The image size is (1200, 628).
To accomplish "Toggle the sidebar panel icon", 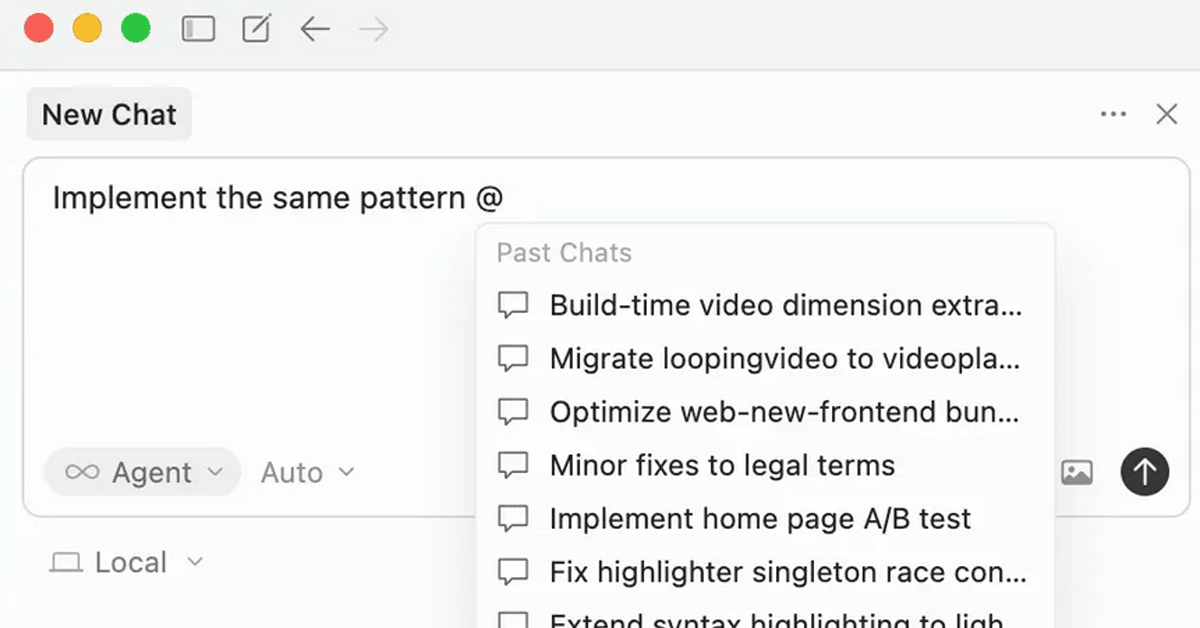I will coord(198,29).
